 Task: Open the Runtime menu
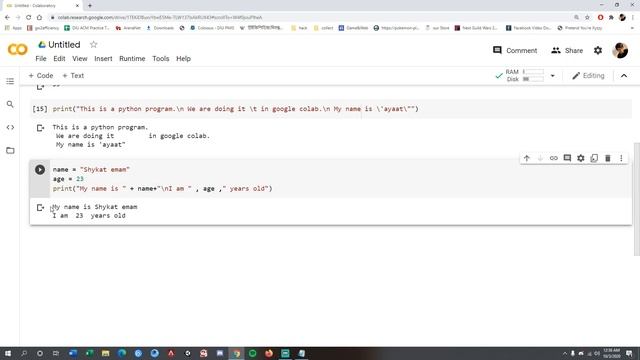click(x=132, y=58)
